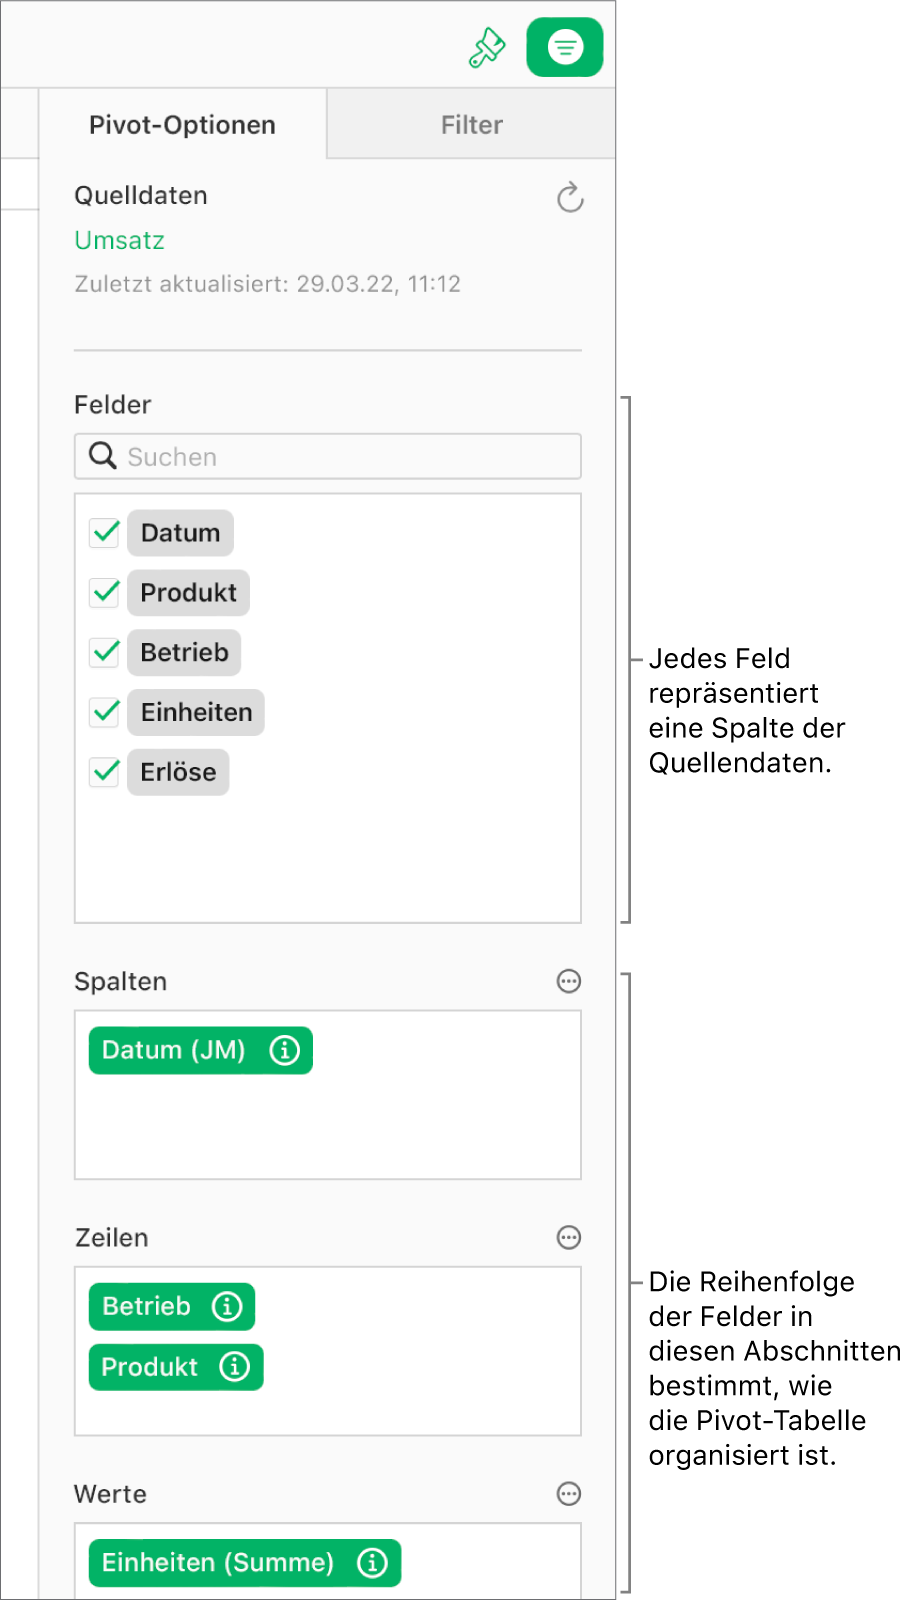The height and width of the screenshot is (1602, 910).
Task: Select the Datum (JM) column token
Action: click(x=173, y=1050)
